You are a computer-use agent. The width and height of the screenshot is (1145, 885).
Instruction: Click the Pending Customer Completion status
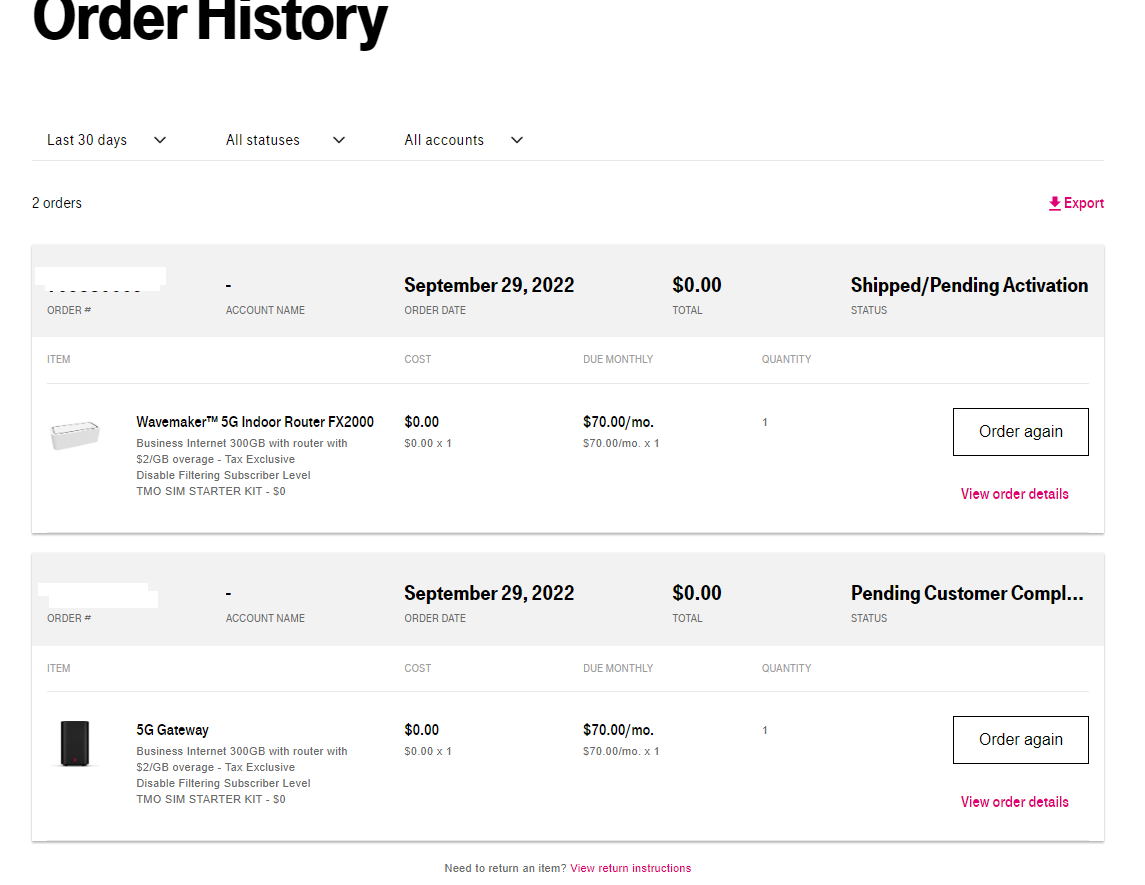968,593
